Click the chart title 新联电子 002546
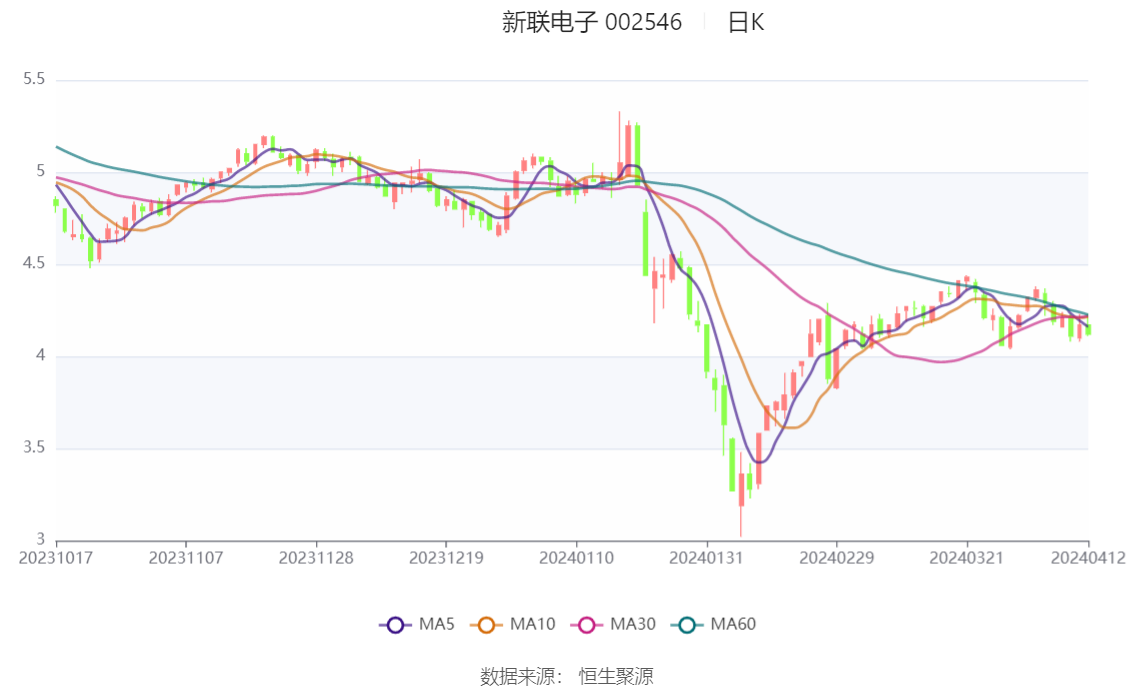The height and width of the screenshot is (689, 1134). pos(592,22)
